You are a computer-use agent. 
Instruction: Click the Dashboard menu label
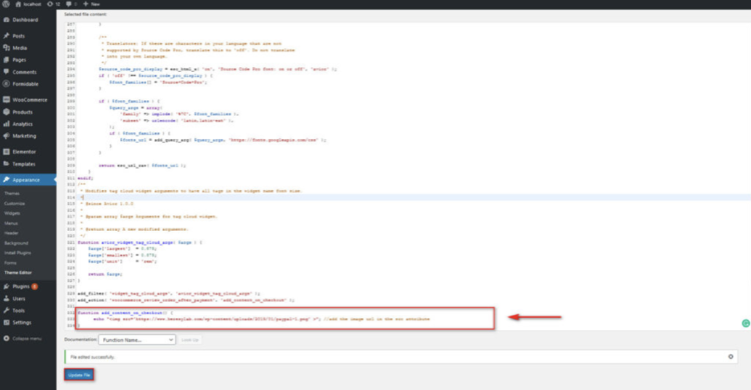(25, 20)
